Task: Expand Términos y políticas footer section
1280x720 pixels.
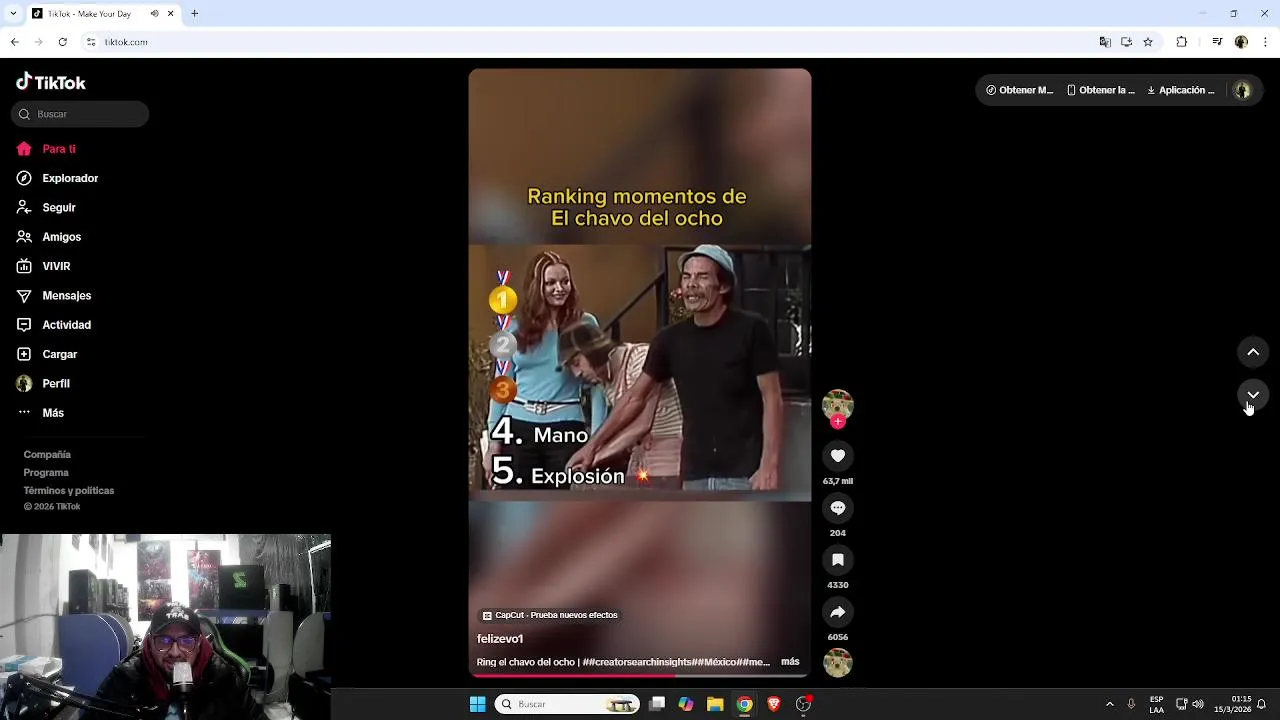Action: [69, 490]
